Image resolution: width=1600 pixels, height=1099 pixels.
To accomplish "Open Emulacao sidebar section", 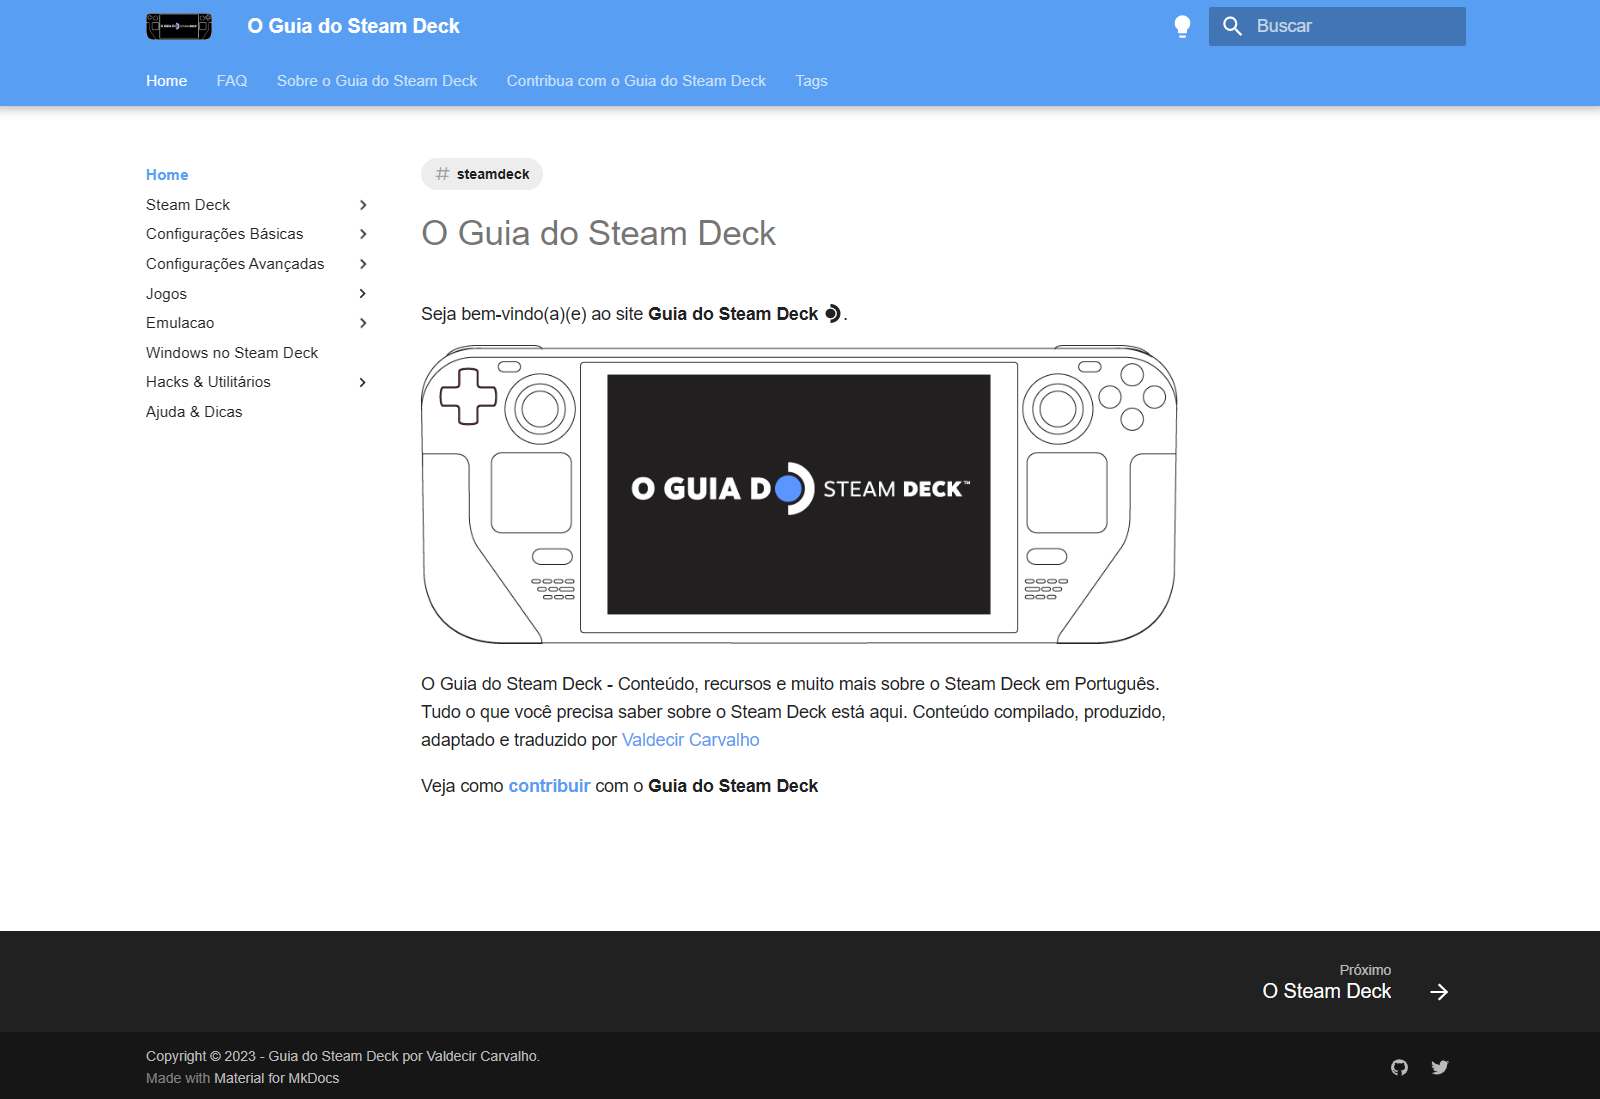I will [x=180, y=323].
